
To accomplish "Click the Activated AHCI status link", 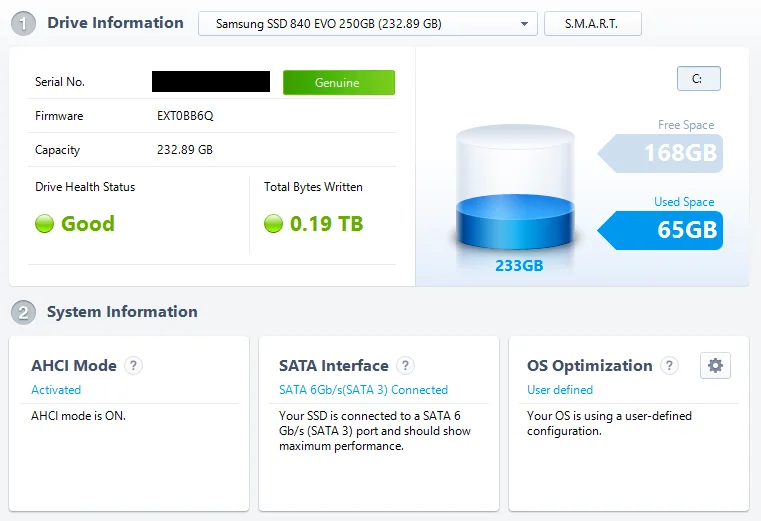I will point(56,390).
